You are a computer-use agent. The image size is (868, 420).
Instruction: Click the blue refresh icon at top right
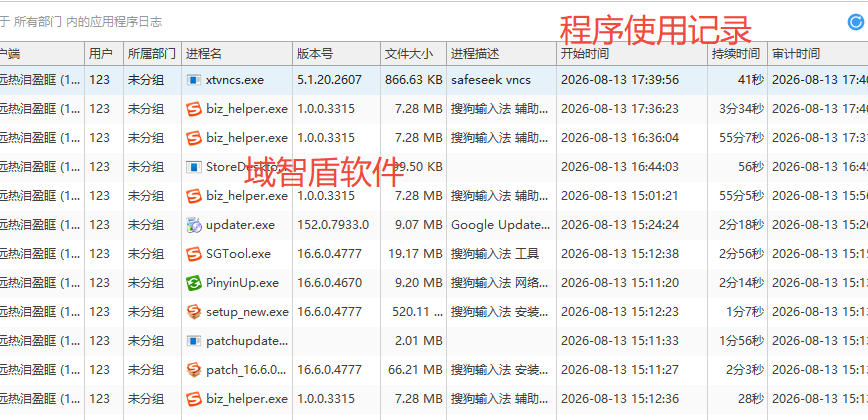click(x=855, y=22)
